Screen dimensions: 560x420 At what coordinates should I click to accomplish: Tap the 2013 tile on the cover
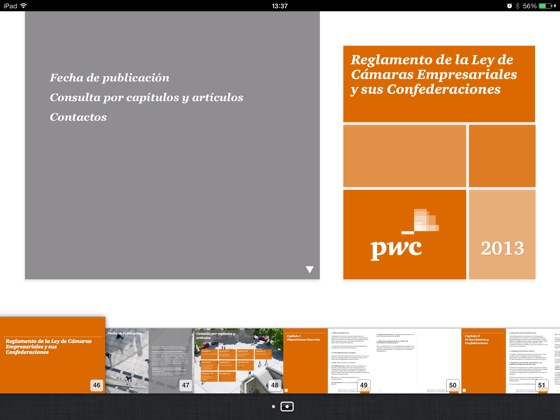coord(502,234)
